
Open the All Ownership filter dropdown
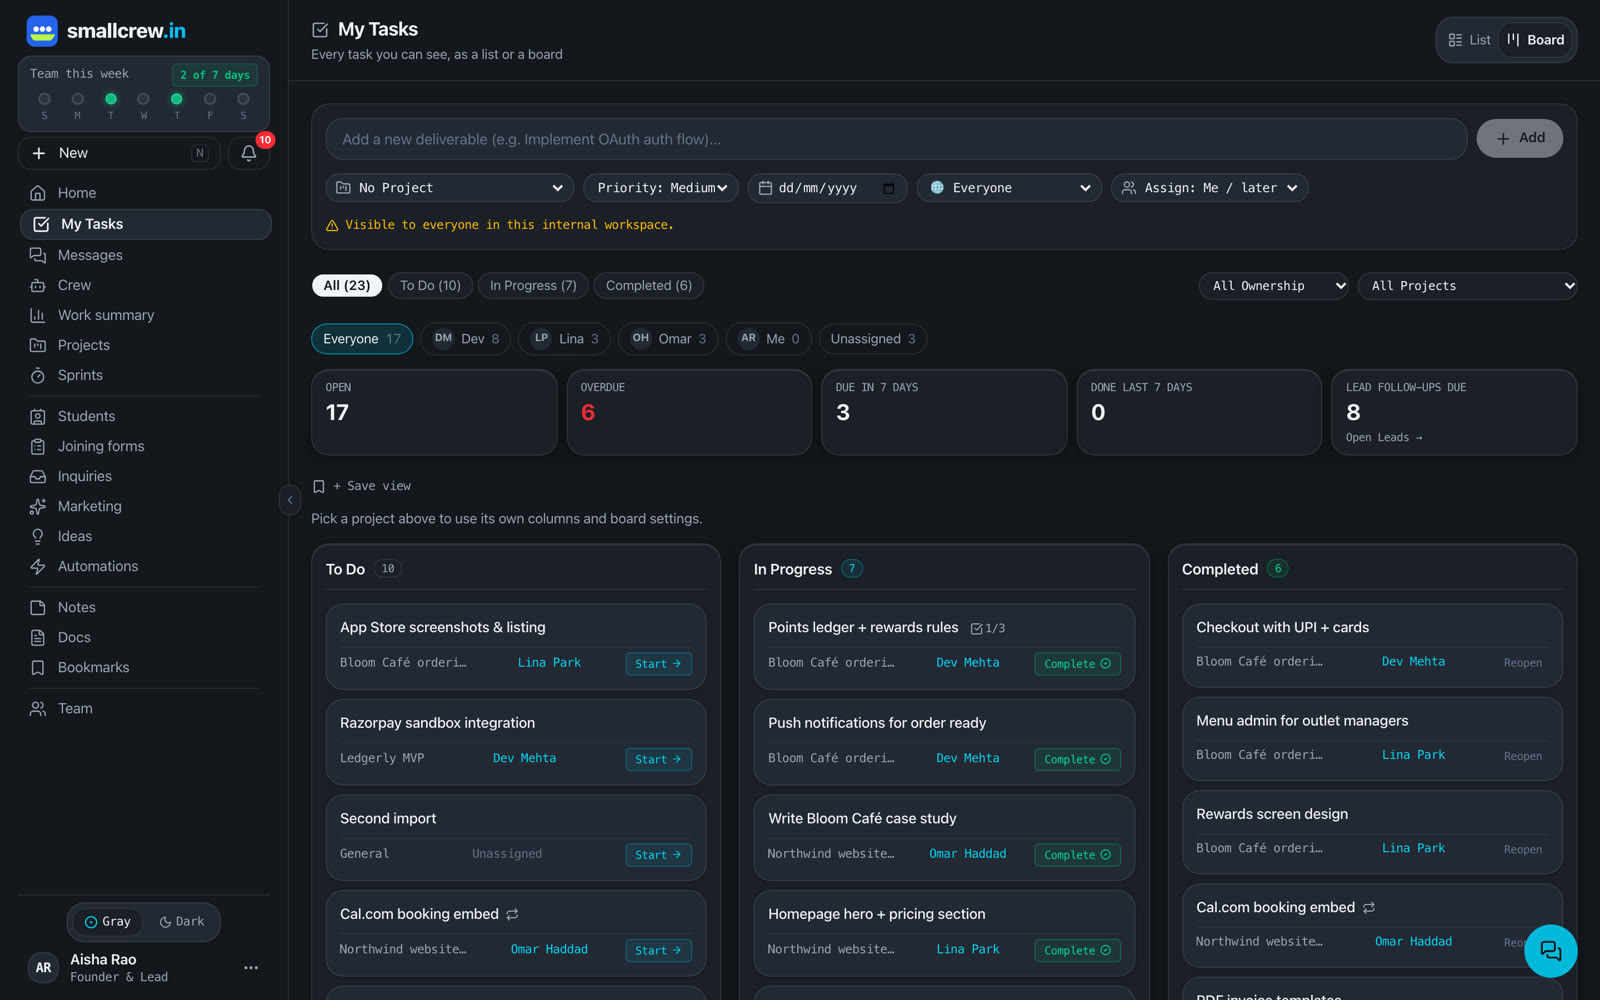[1274, 286]
